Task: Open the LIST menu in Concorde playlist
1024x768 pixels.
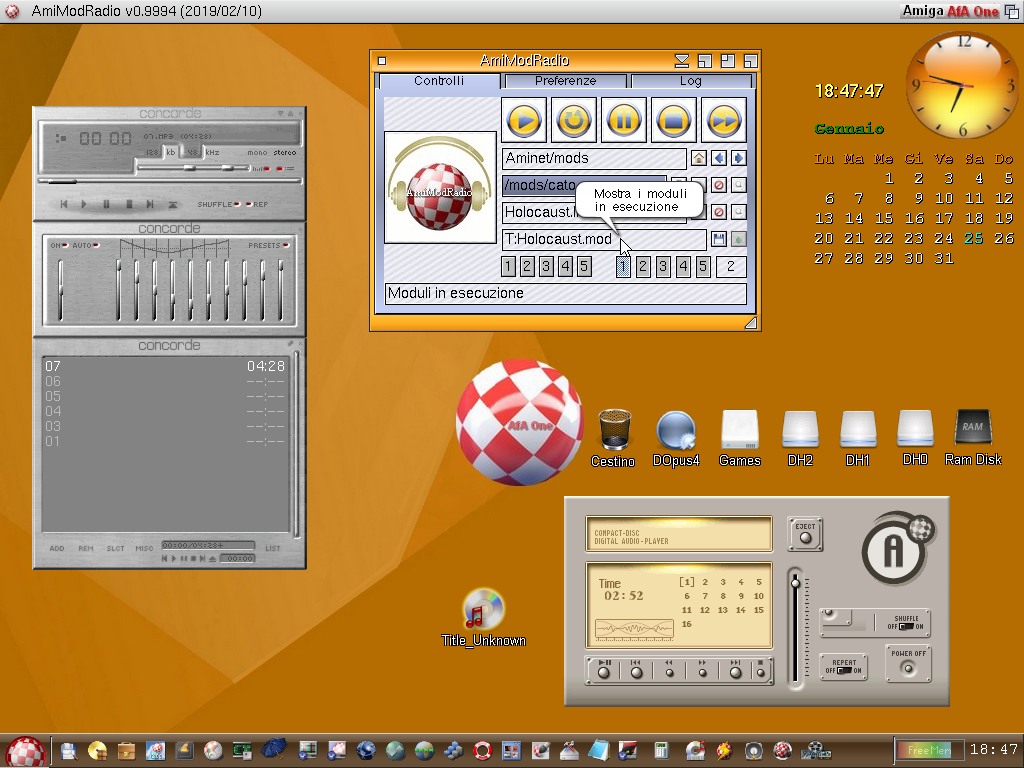Action: click(273, 548)
